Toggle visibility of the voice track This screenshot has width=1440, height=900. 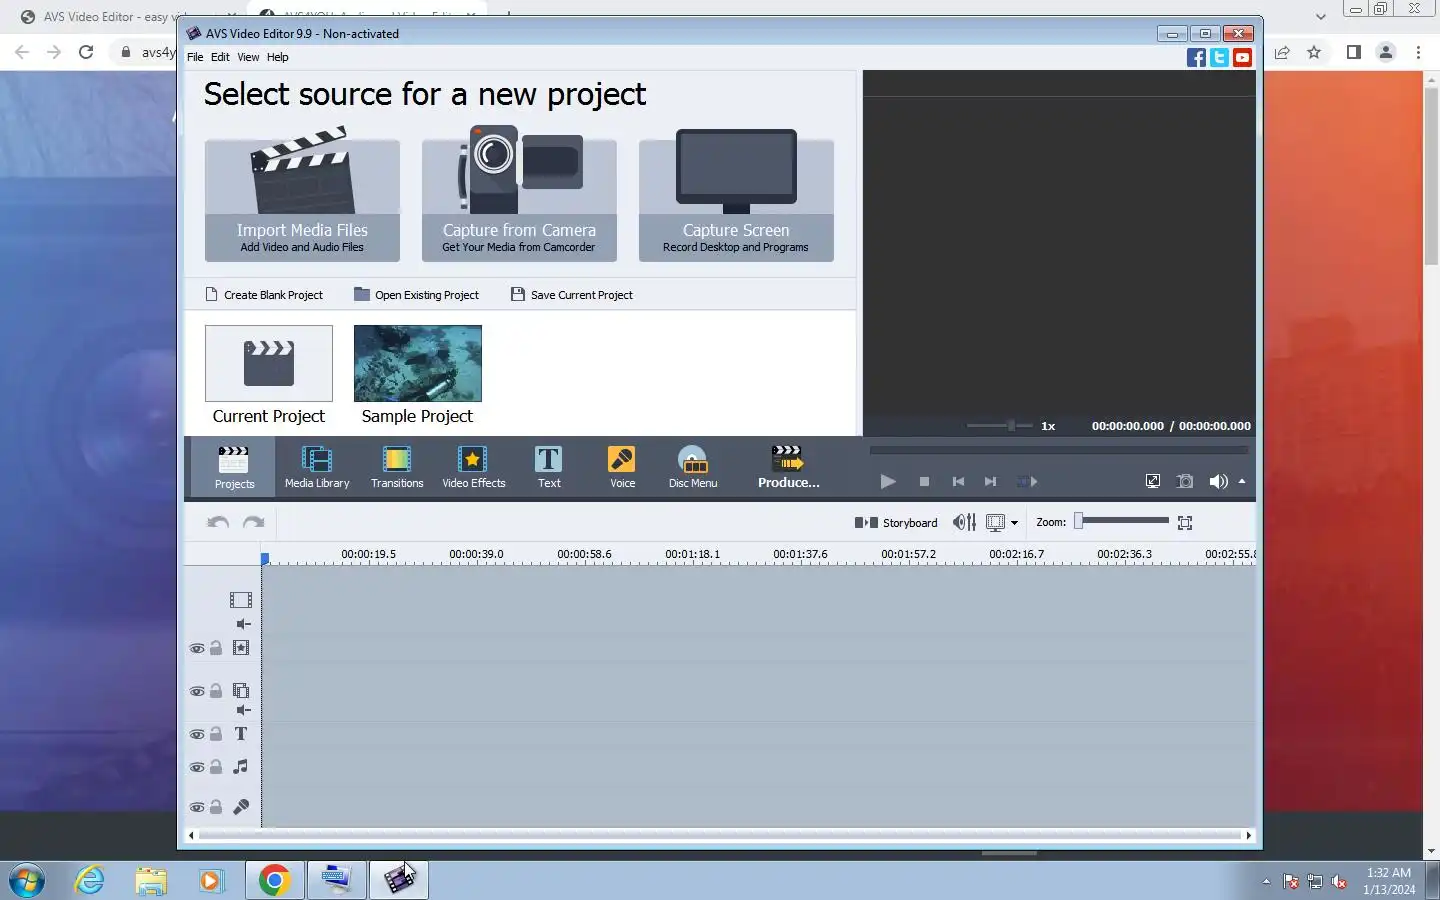coord(197,807)
